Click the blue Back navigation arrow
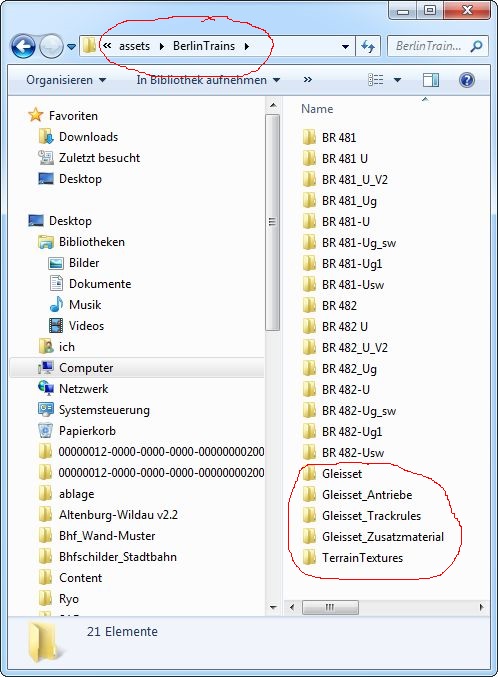 click(x=23, y=46)
